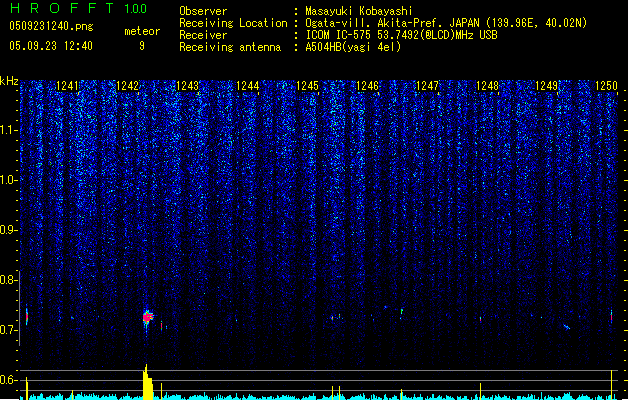Screen dimensions: 629x400
Task: Click the kHz axis unit label
Action: point(9,81)
